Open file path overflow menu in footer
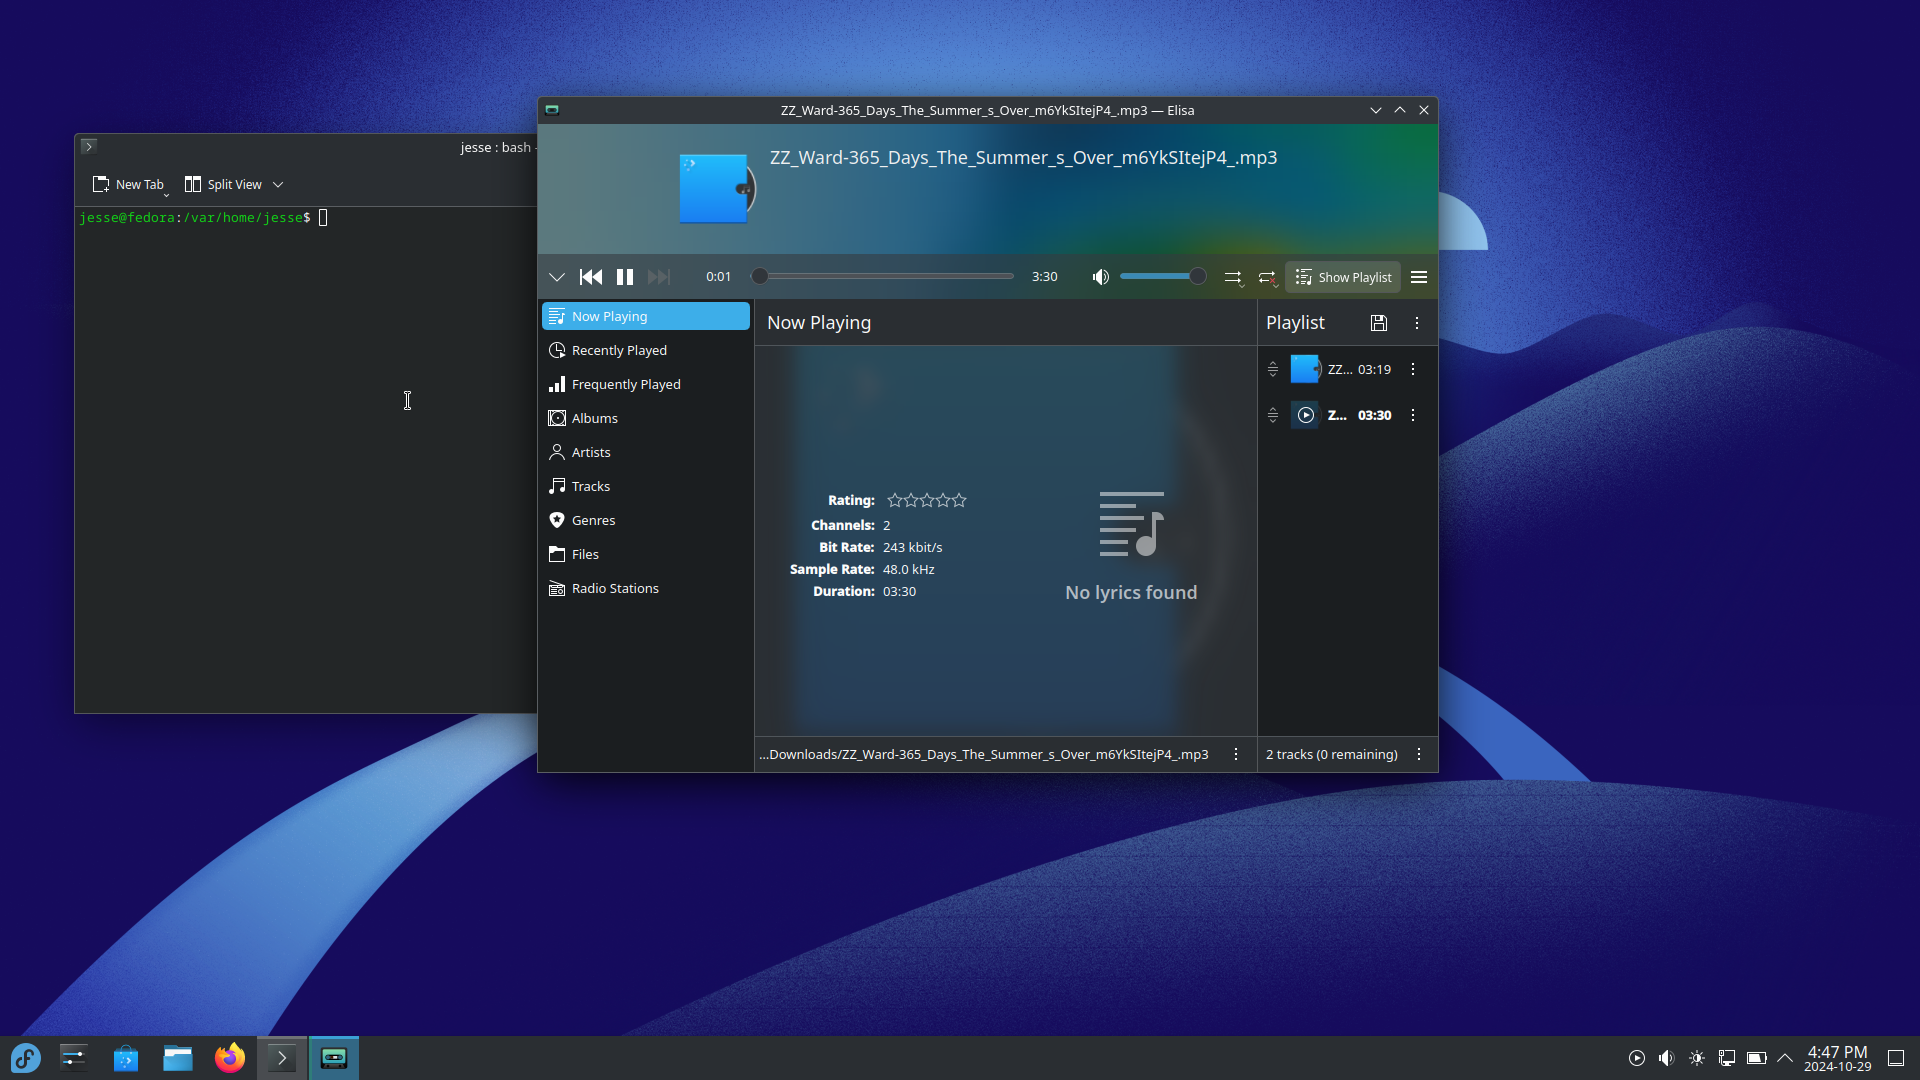 pos(1236,754)
